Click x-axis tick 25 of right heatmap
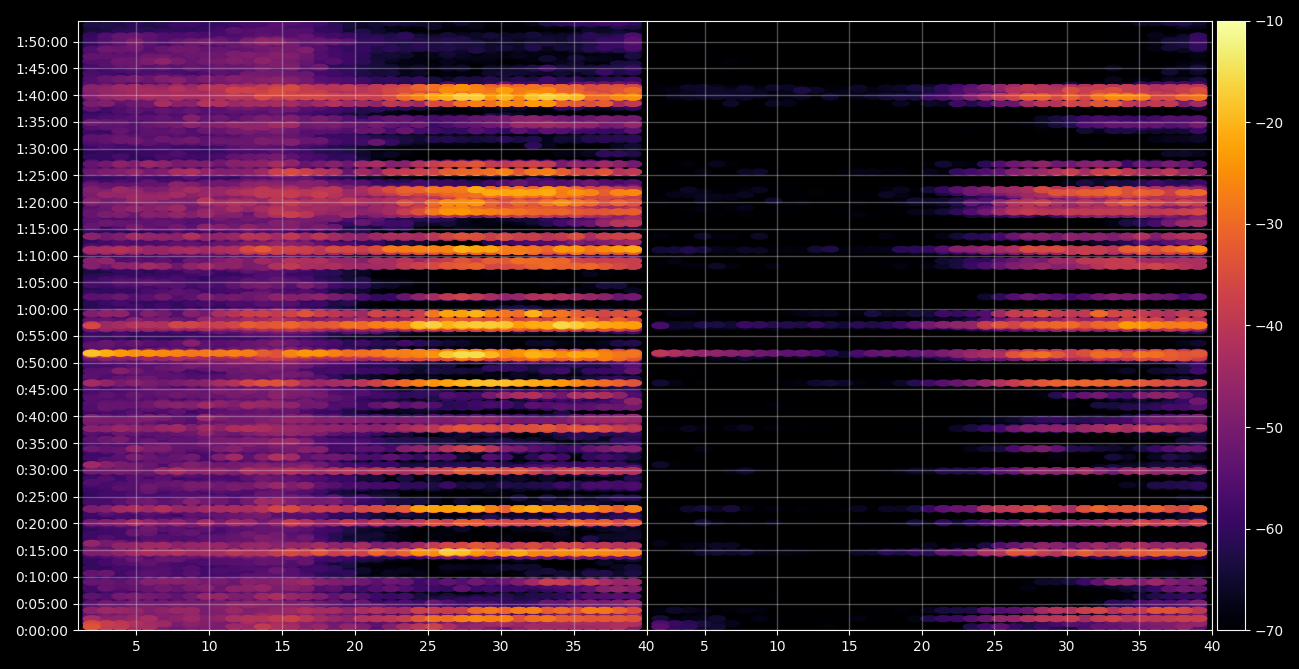This screenshot has width=1299, height=669. point(995,647)
